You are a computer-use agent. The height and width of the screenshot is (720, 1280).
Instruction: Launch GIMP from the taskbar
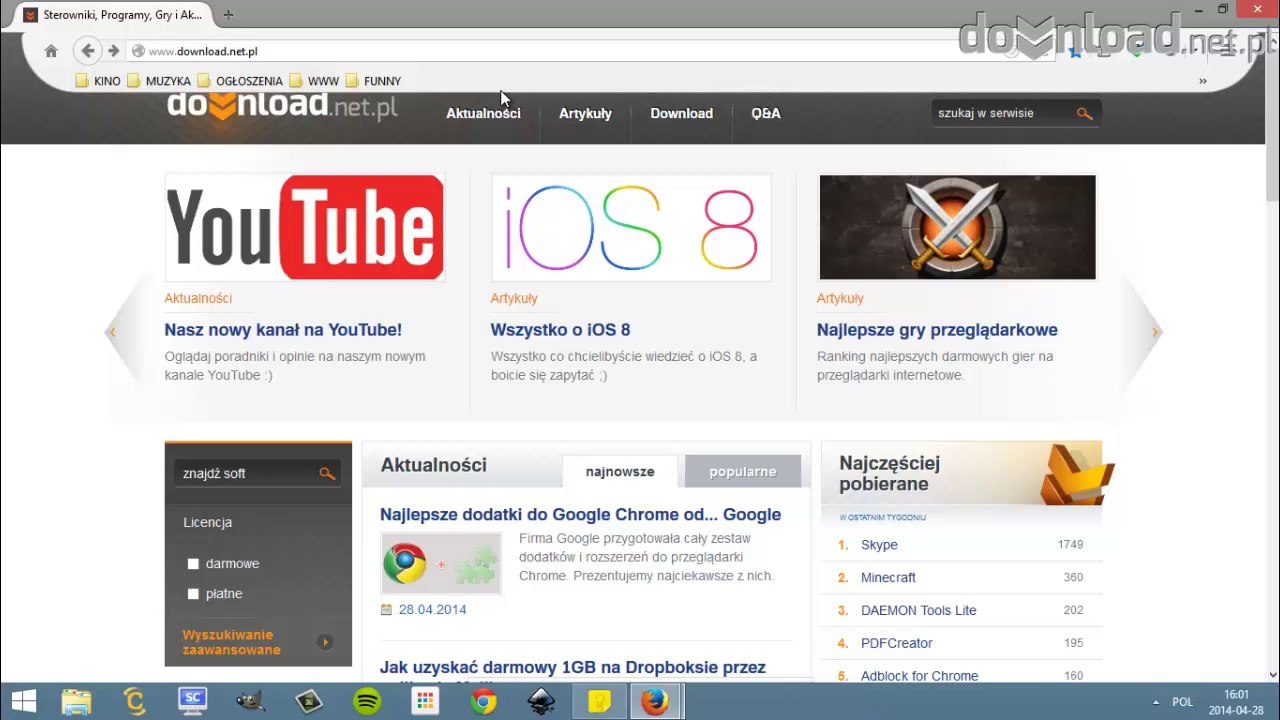250,701
